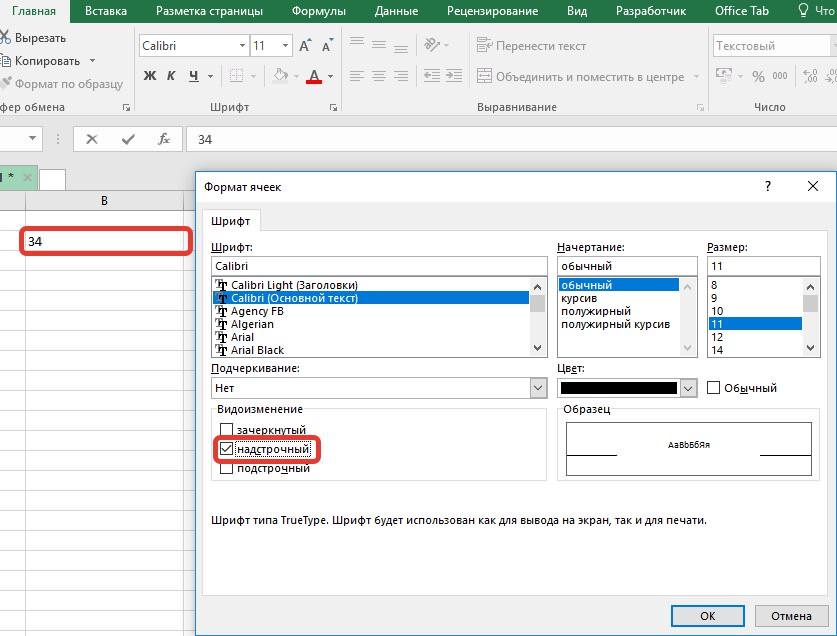The height and width of the screenshot is (636, 837).
Task: Click the Отмена button
Action: point(791,616)
